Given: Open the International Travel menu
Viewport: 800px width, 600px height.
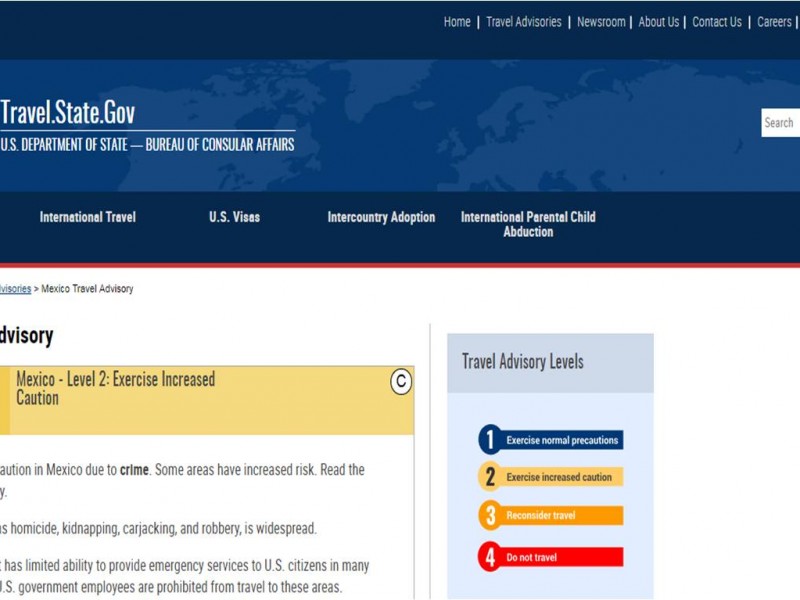Looking at the screenshot, I should click(88, 217).
